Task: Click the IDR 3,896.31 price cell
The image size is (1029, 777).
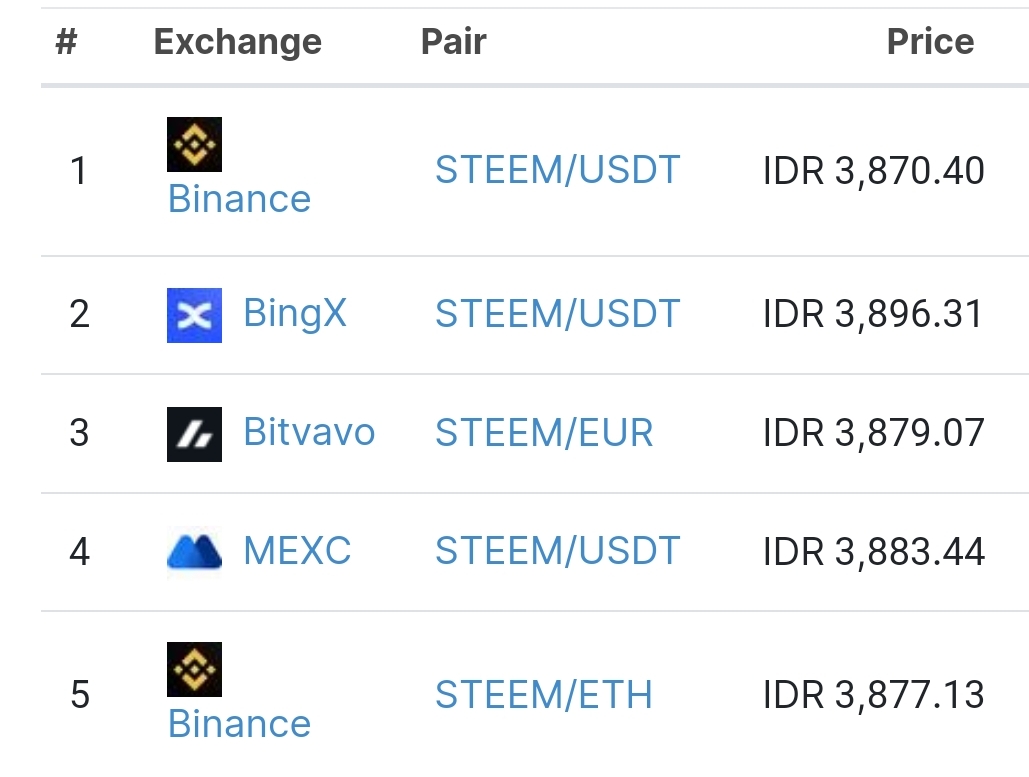Action: point(873,314)
